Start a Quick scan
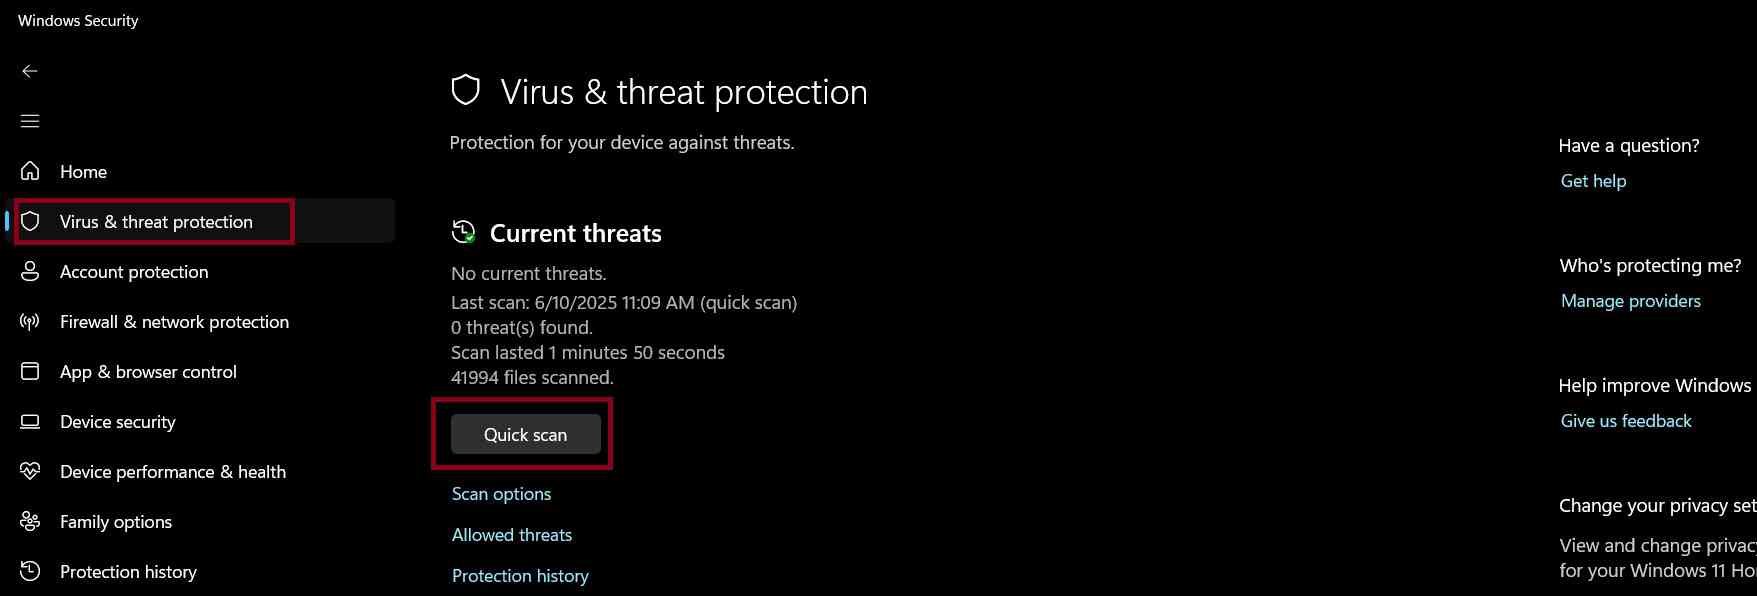The image size is (1757, 596). pos(524,434)
